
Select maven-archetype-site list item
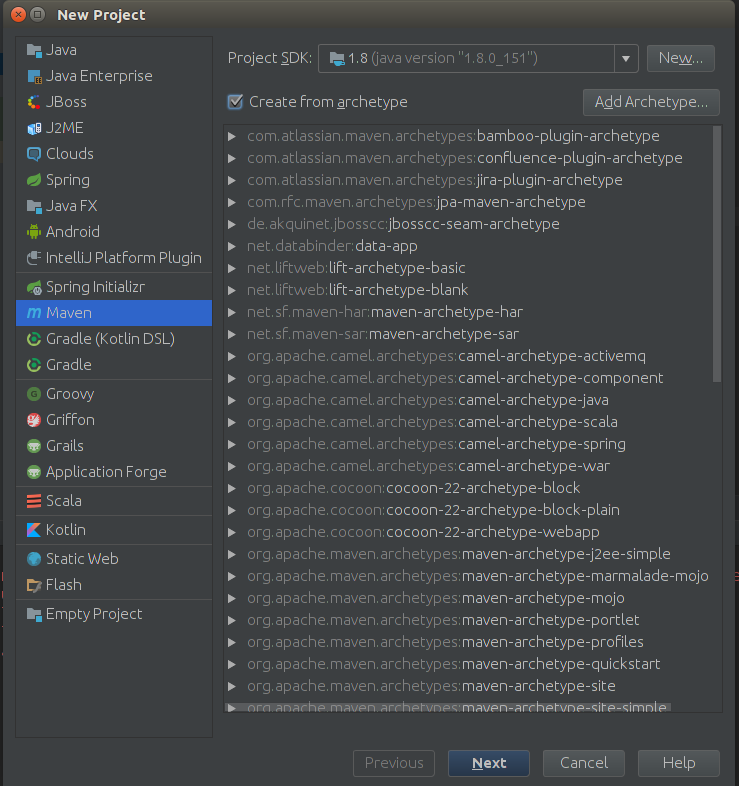point(431,686)
